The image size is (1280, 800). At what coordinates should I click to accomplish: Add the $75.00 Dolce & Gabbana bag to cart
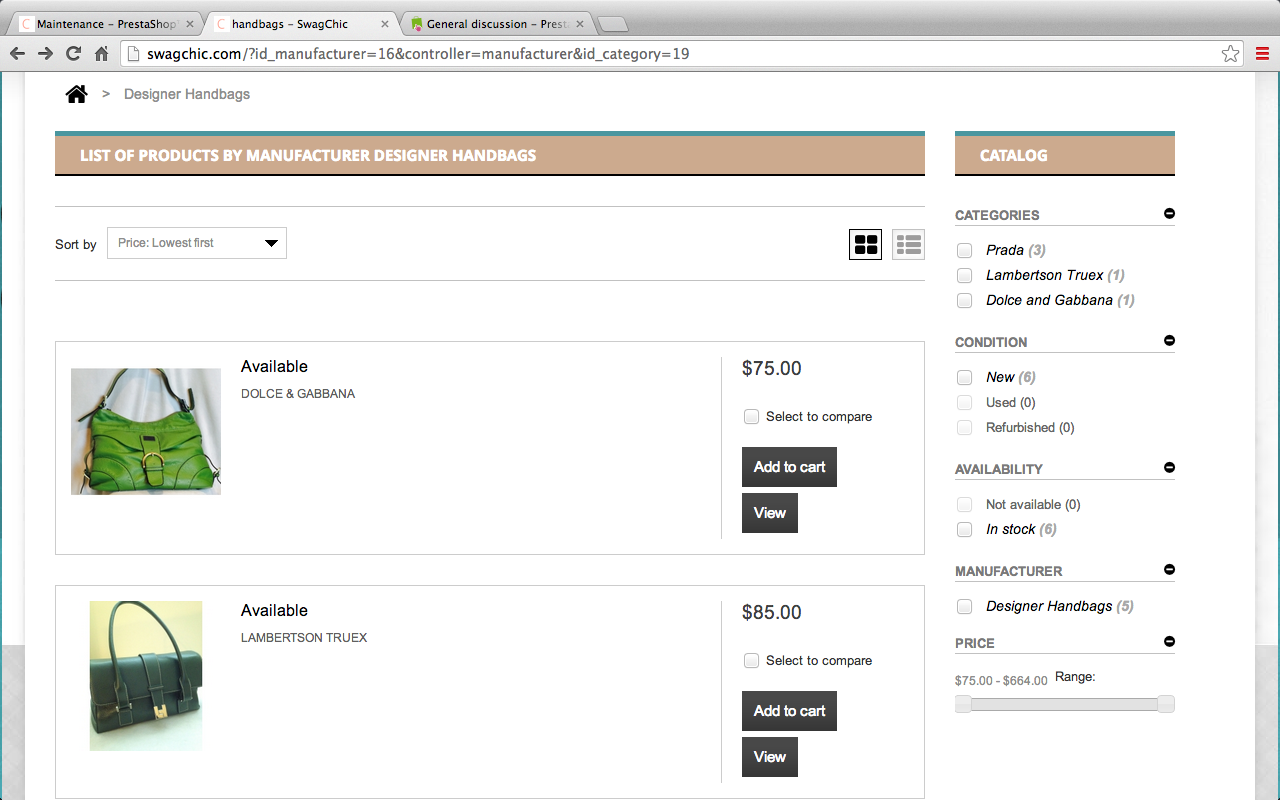[x=789, y=467]
